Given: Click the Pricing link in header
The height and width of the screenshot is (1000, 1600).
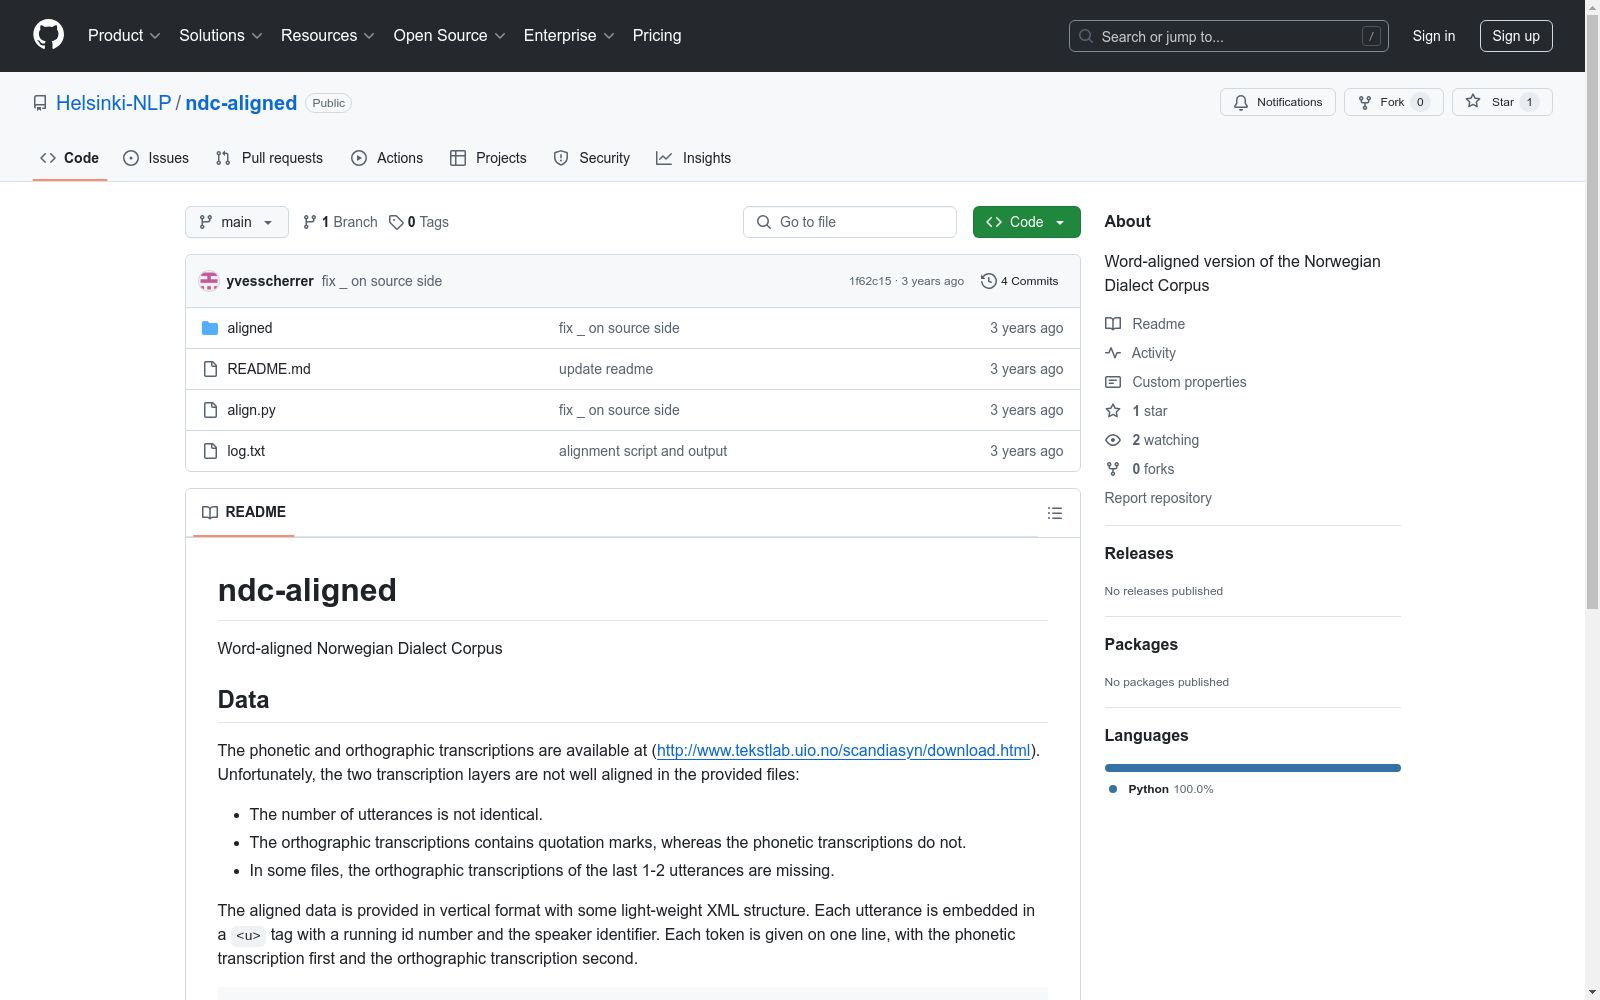Looking at the screenshot, I should (x=657, y=36).
